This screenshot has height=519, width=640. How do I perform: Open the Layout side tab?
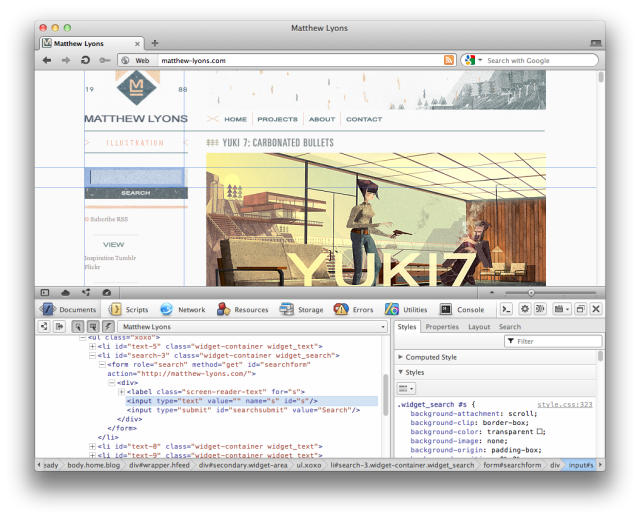point(479,327)
